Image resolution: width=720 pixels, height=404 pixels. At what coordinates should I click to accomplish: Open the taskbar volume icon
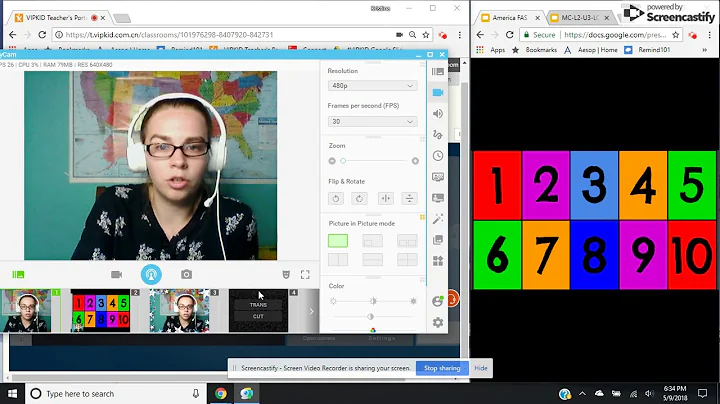tap(649, 393)
